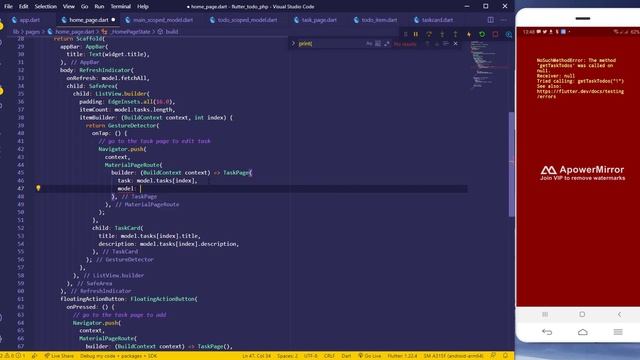Click the Step Into debug icon
The width and height of the screenshot is (640, 360).
point(442,34)
